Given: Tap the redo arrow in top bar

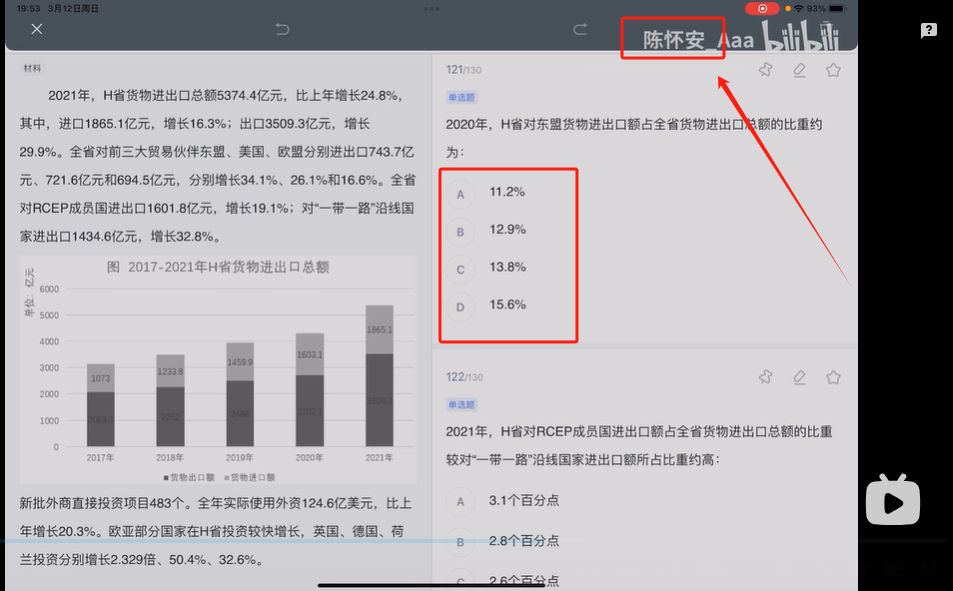Looking at the screenshot, I should point(580,29).
